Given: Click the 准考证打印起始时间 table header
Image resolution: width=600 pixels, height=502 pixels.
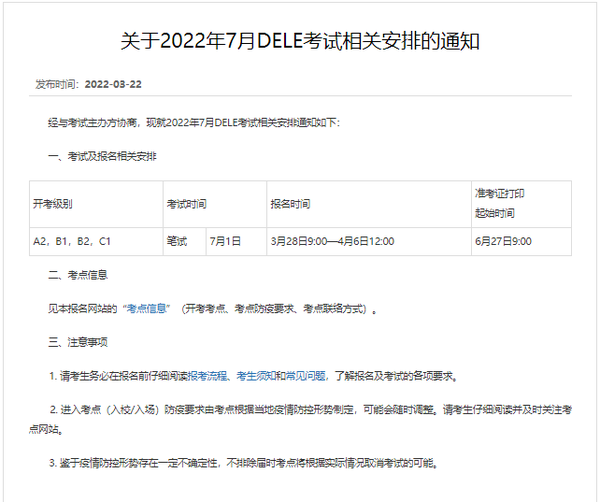Looking at the screenshot, I should pos(521,204).
